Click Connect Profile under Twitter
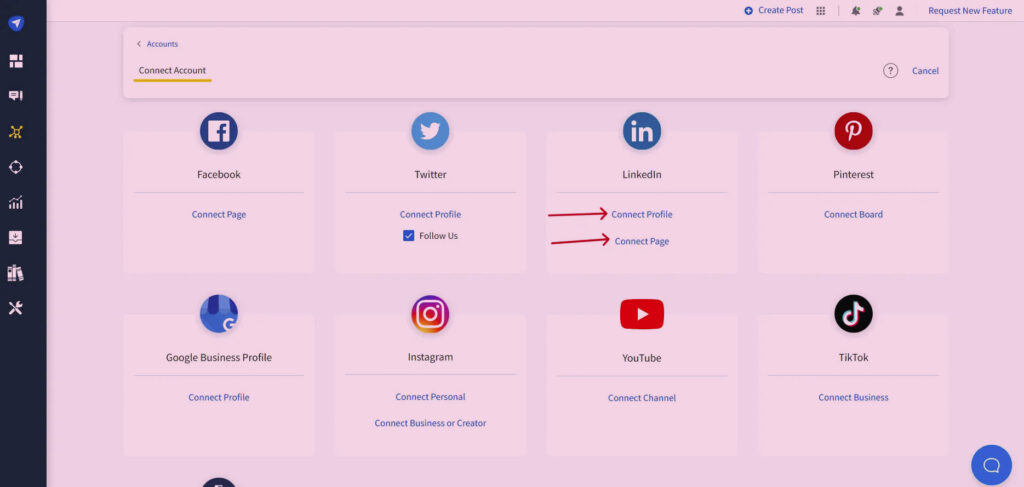Screen dimensions: 1024x487 [x=430, y=214]
